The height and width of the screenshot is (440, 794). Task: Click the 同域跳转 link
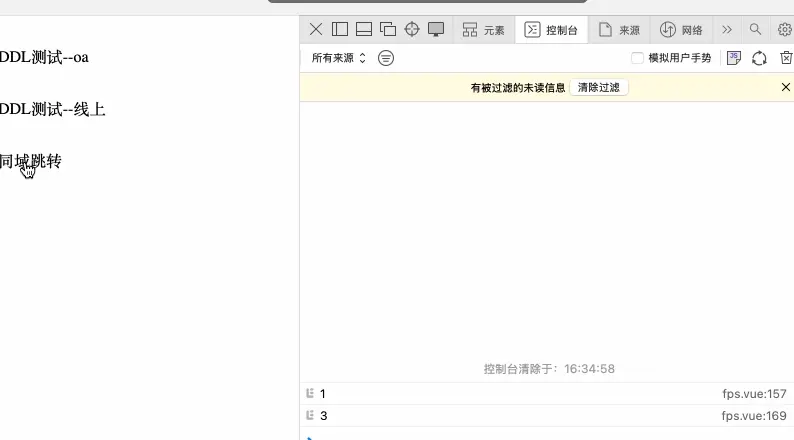pyautogui.click(x=31, y=161)
